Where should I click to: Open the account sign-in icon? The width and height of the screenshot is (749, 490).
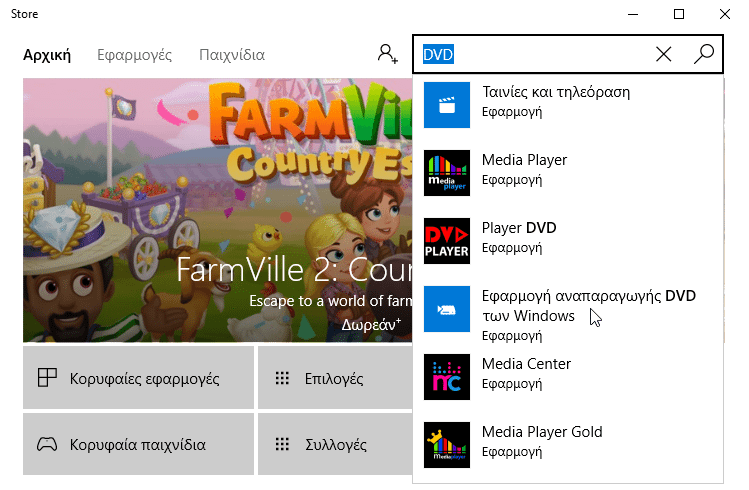[387, 54]
